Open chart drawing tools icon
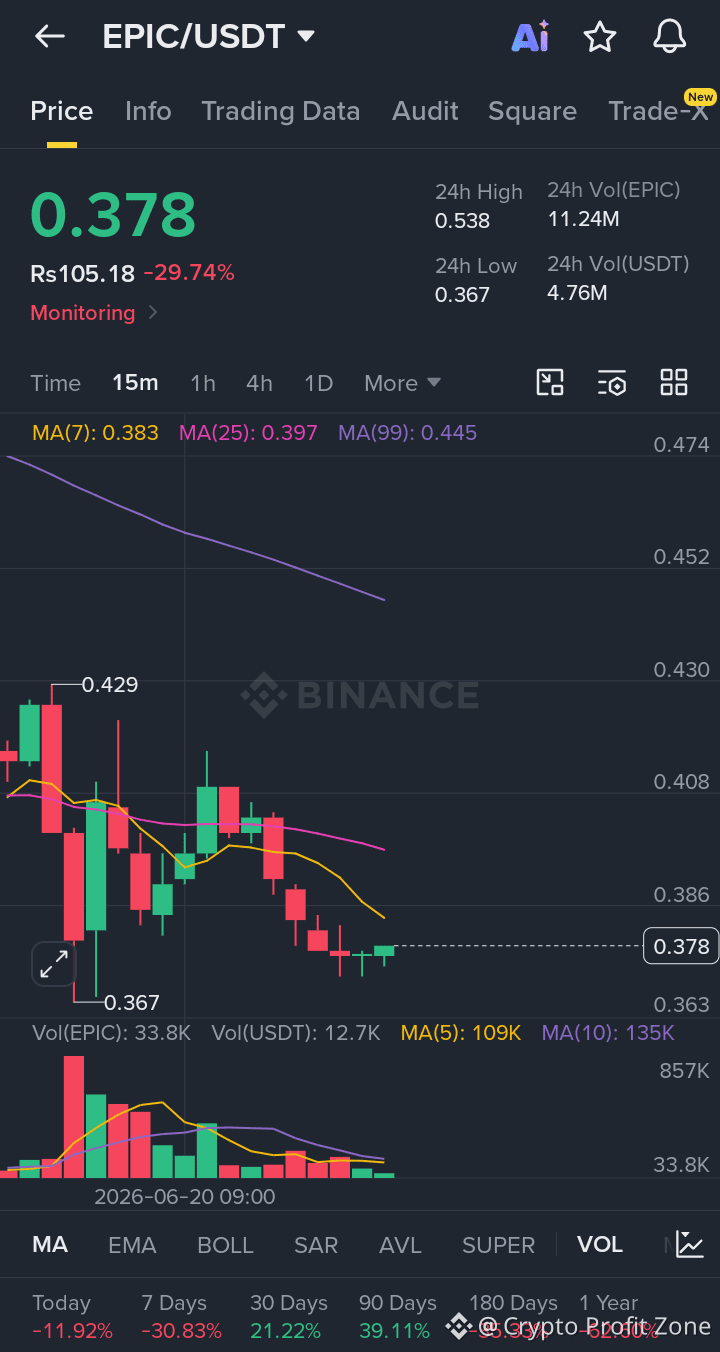The width and height of the screenshot is (720, 1352). click(x=550, y=383)
